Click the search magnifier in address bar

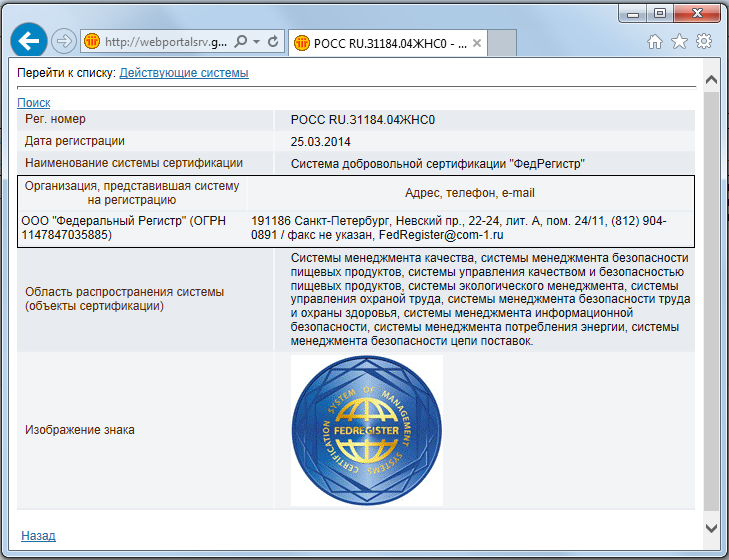(241, 42)
